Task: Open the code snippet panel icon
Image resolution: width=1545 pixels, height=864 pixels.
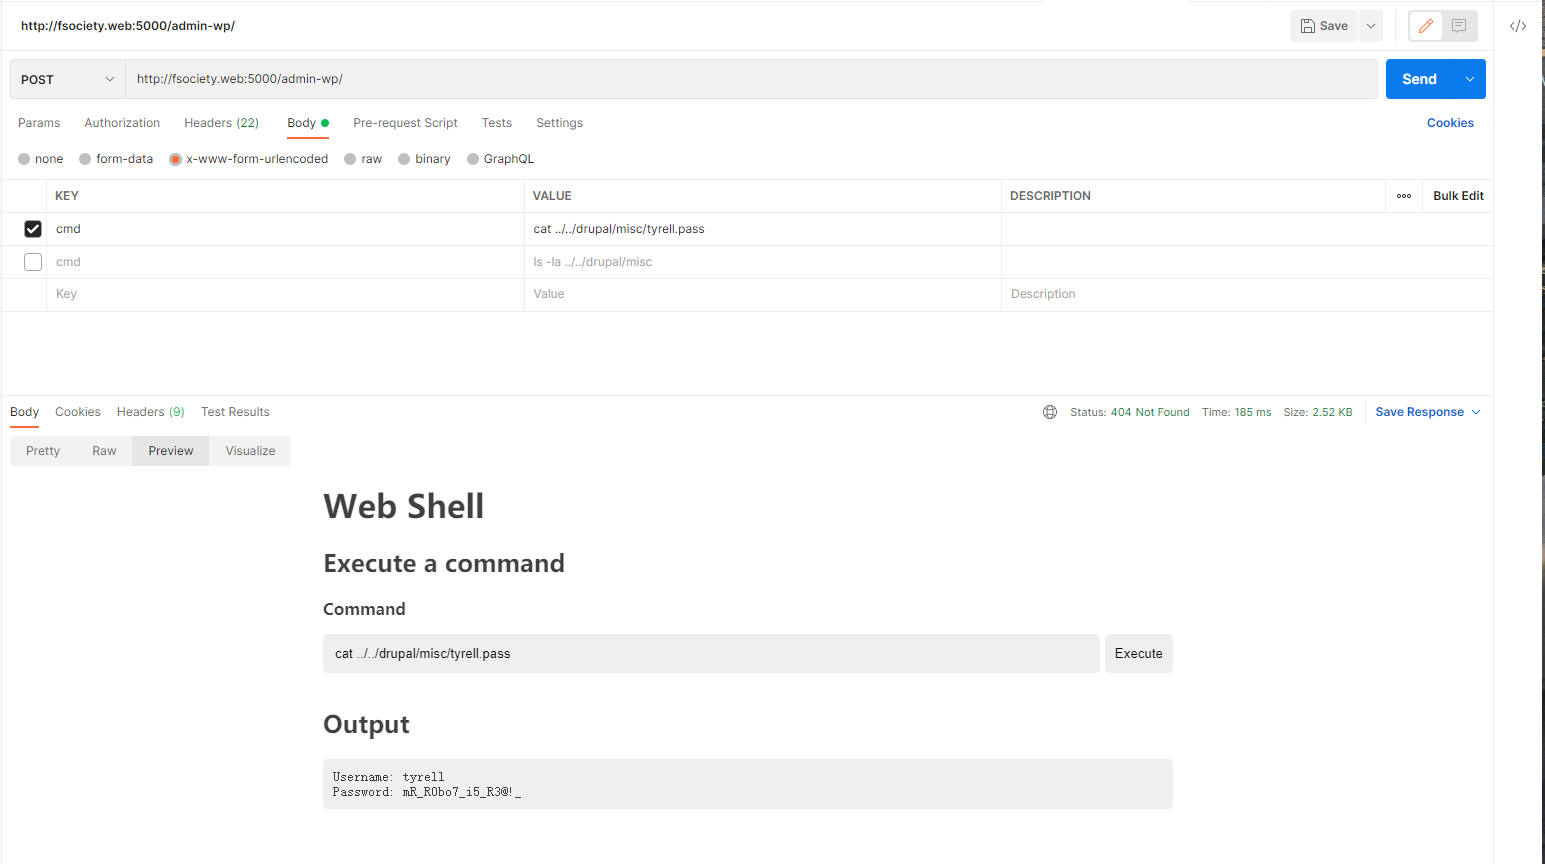Action: pyautogui.click(x=1518, y=26)
